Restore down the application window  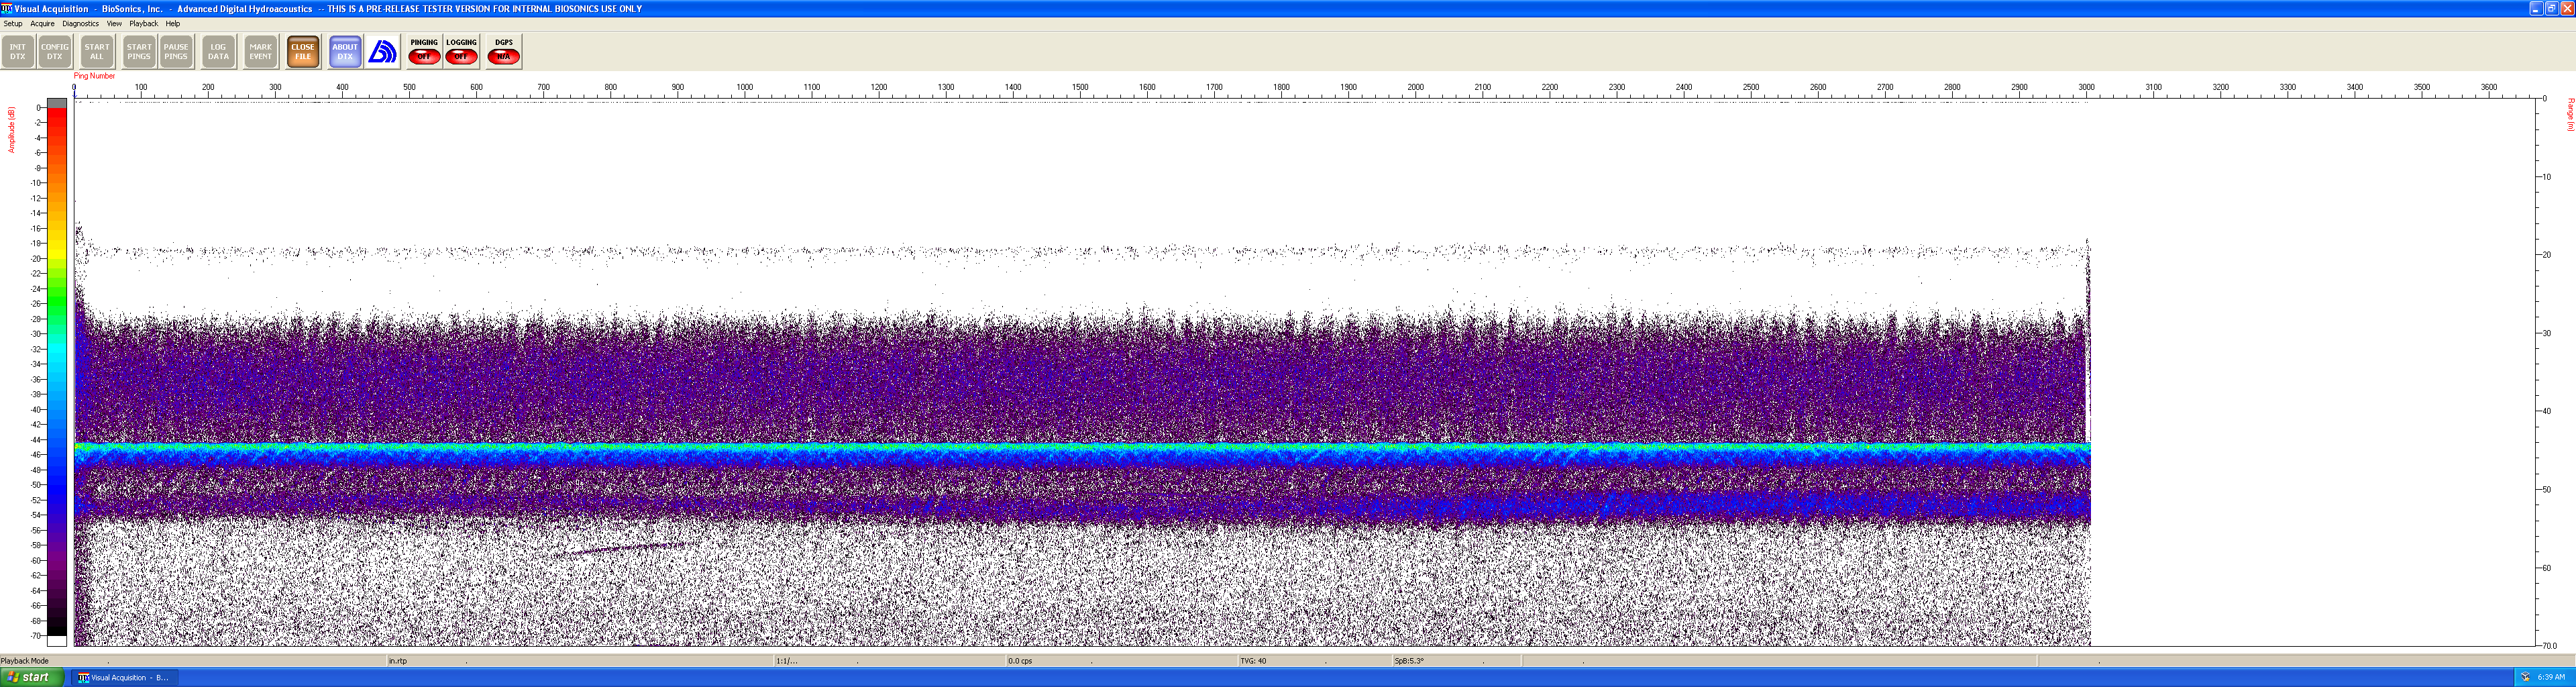(2551, 8)
